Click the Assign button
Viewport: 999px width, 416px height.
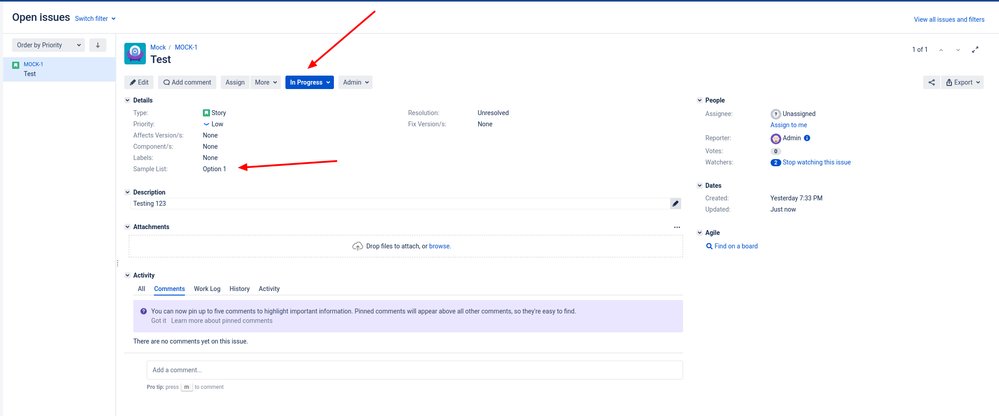[235, 82]
